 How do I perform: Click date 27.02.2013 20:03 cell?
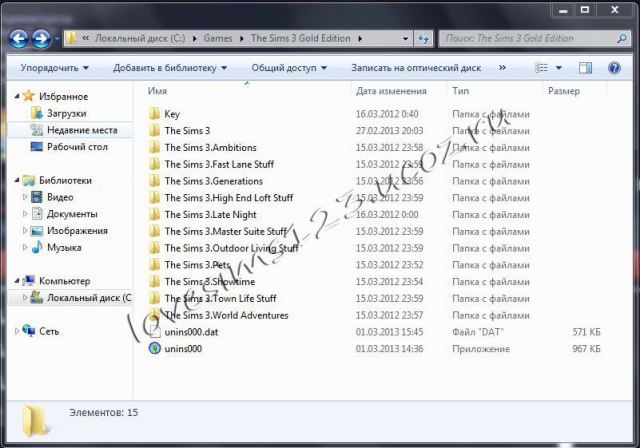(389, 131)
